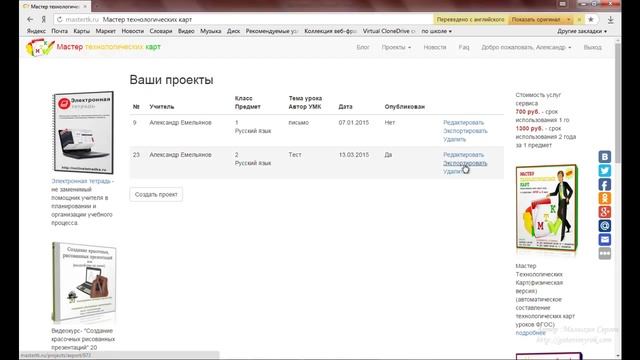This screenshot has width=640, height=360.
Task: Click the 'Электронная тетрадь' link
Action: (x=81, y=181)
